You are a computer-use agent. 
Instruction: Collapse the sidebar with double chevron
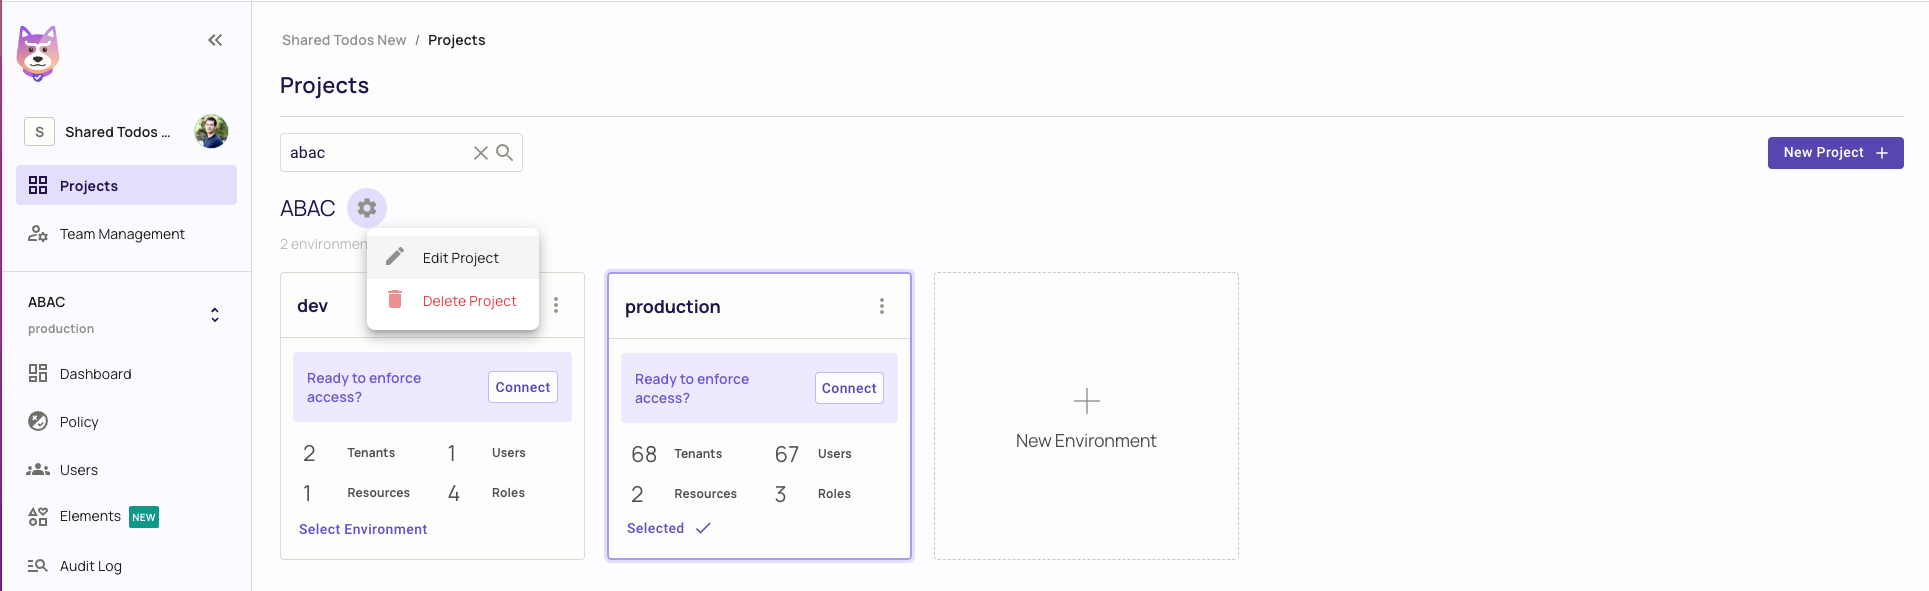click(215, 40)
